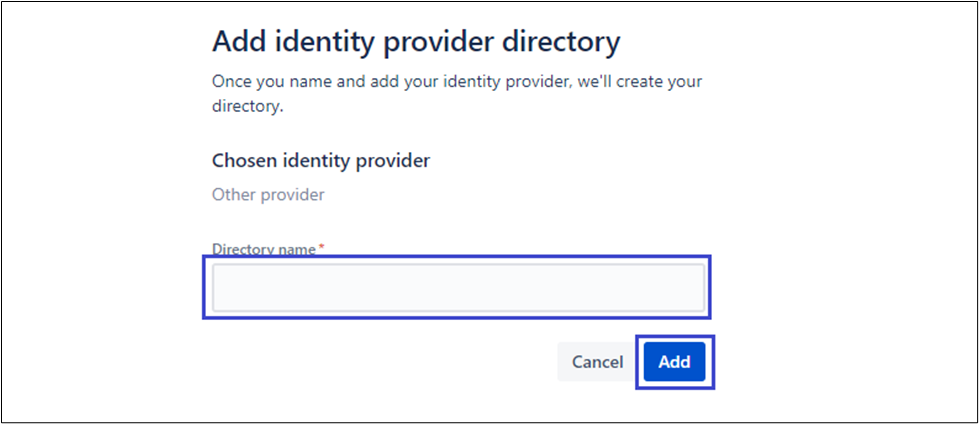
Task: Click the "Add identity provider directory" heading
Action: pos(416,43)
